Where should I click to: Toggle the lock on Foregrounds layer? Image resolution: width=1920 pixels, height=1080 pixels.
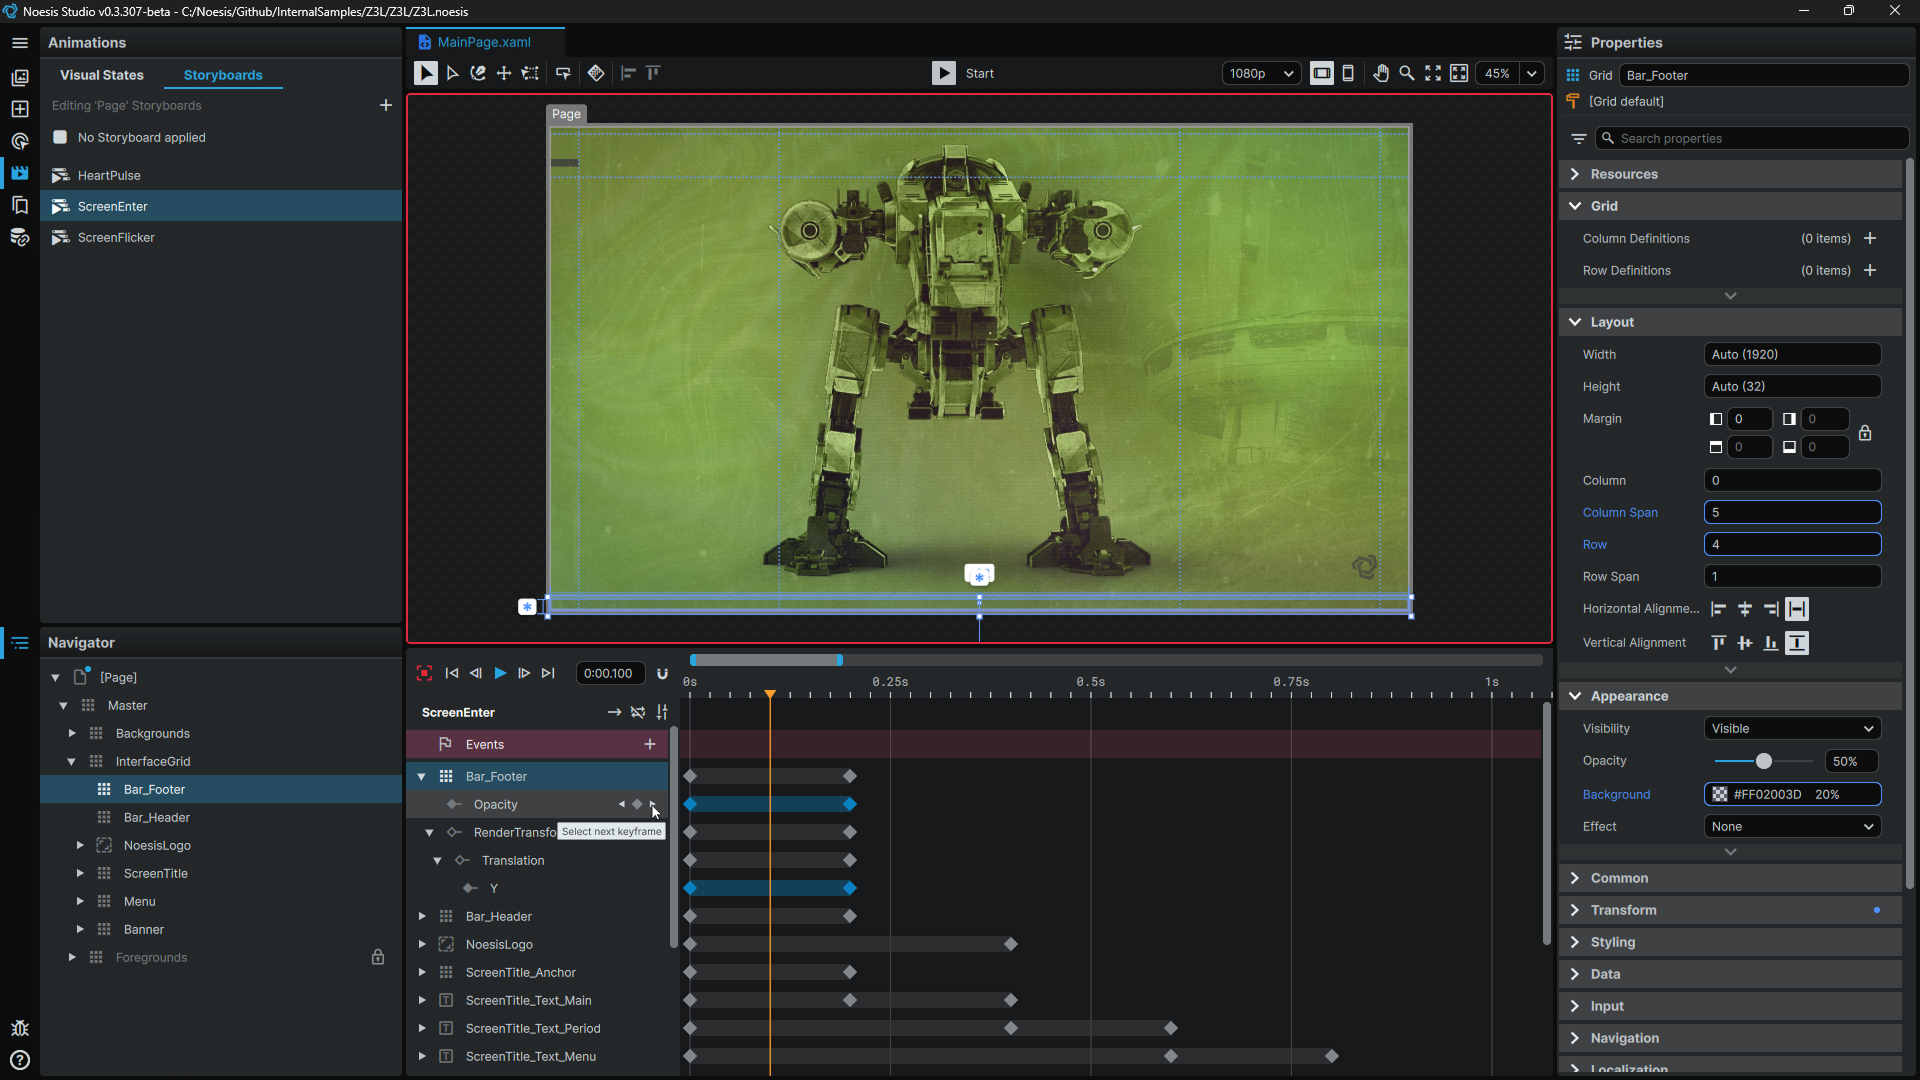coord(378,957)
